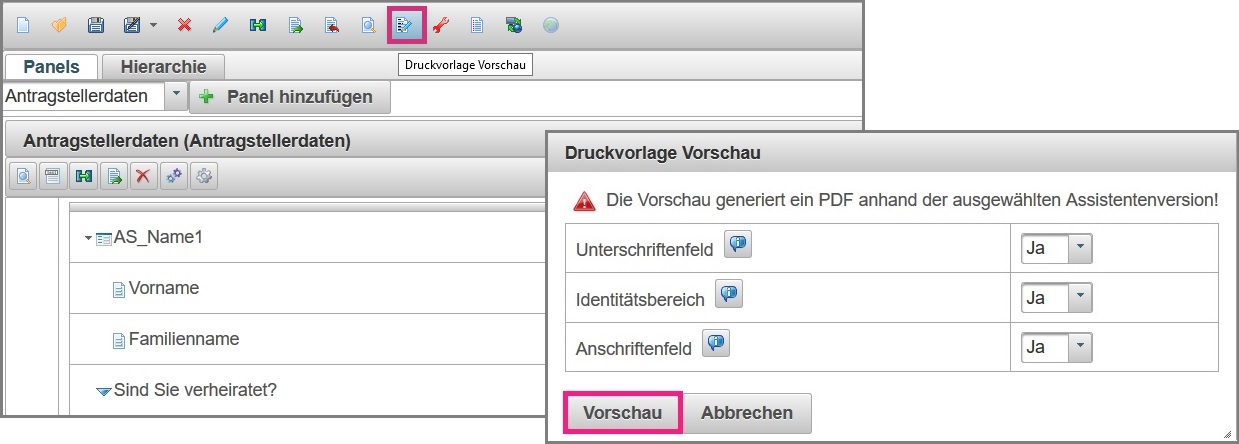The height and width of the screenshot is (444, 1239).
Task: Click the info bubble next to Anschriftenfeld
Action: (x=716, y=344)
